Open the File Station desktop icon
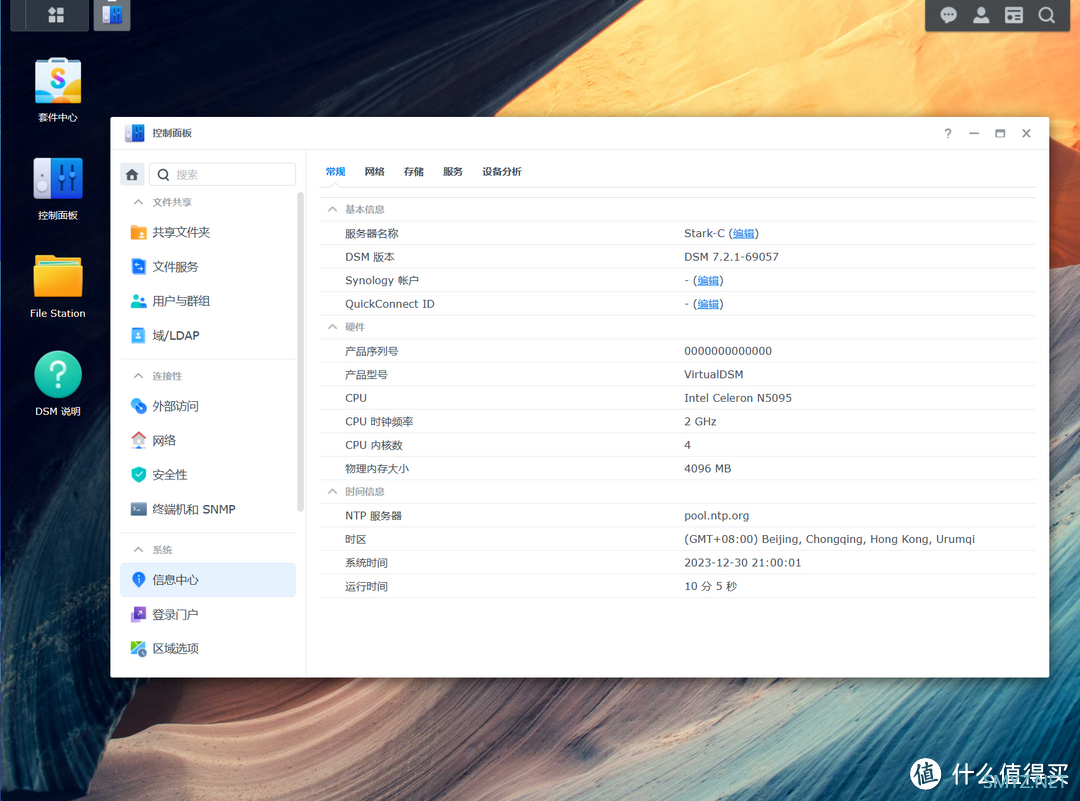 pyautogui.click(x=58, y=287)
